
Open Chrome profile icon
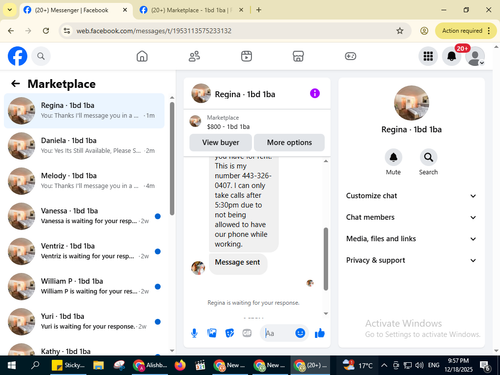click(424, 31)
